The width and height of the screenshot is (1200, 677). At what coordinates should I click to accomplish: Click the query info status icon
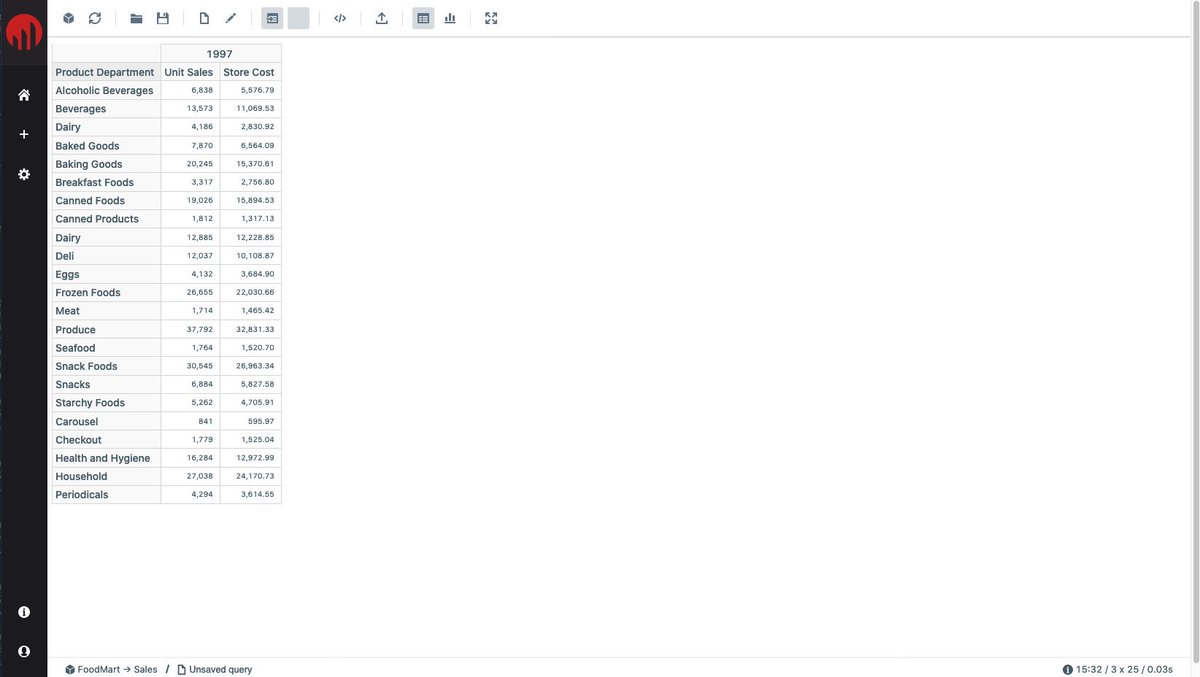pyautogui.click(x=1068, y=669)
